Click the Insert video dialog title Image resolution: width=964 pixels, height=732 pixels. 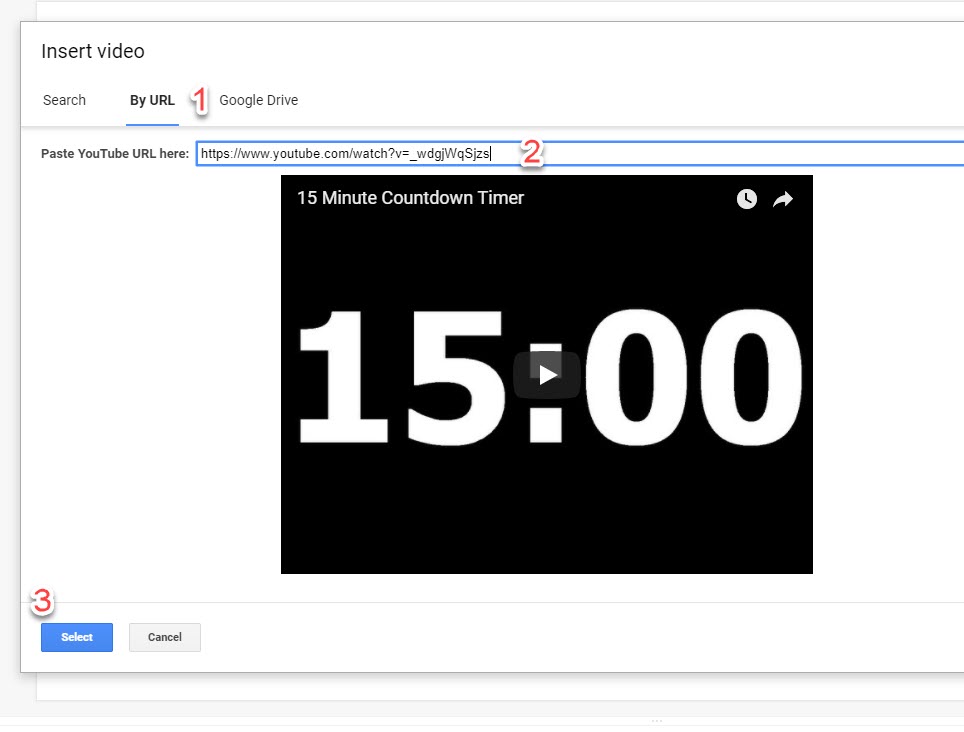click(93, 51)
